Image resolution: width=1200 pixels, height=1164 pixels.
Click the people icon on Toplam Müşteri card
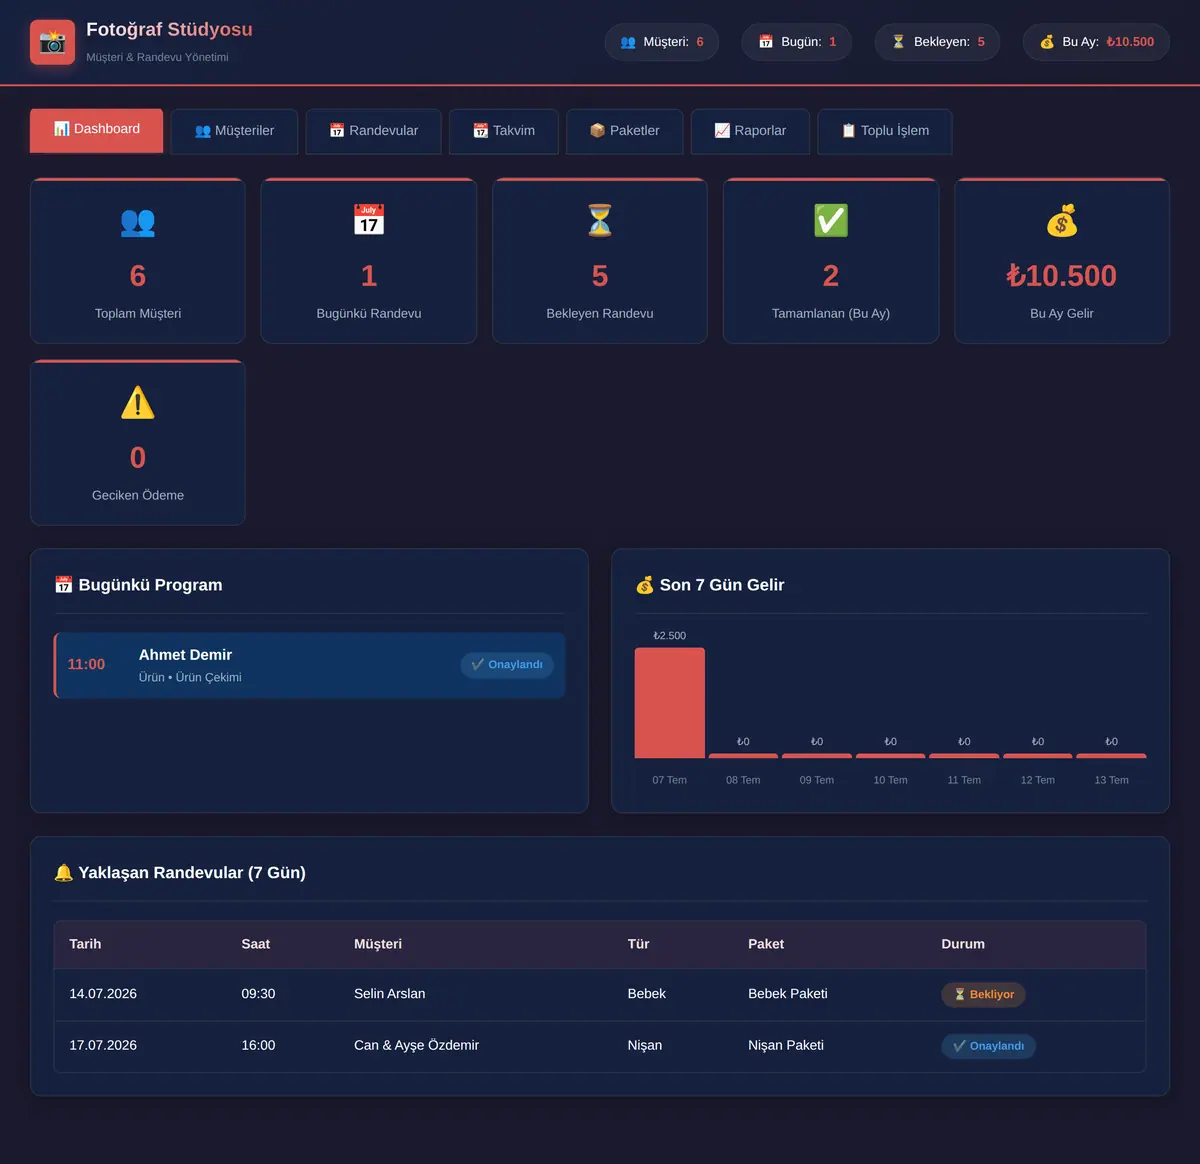[x=138, y=221]
